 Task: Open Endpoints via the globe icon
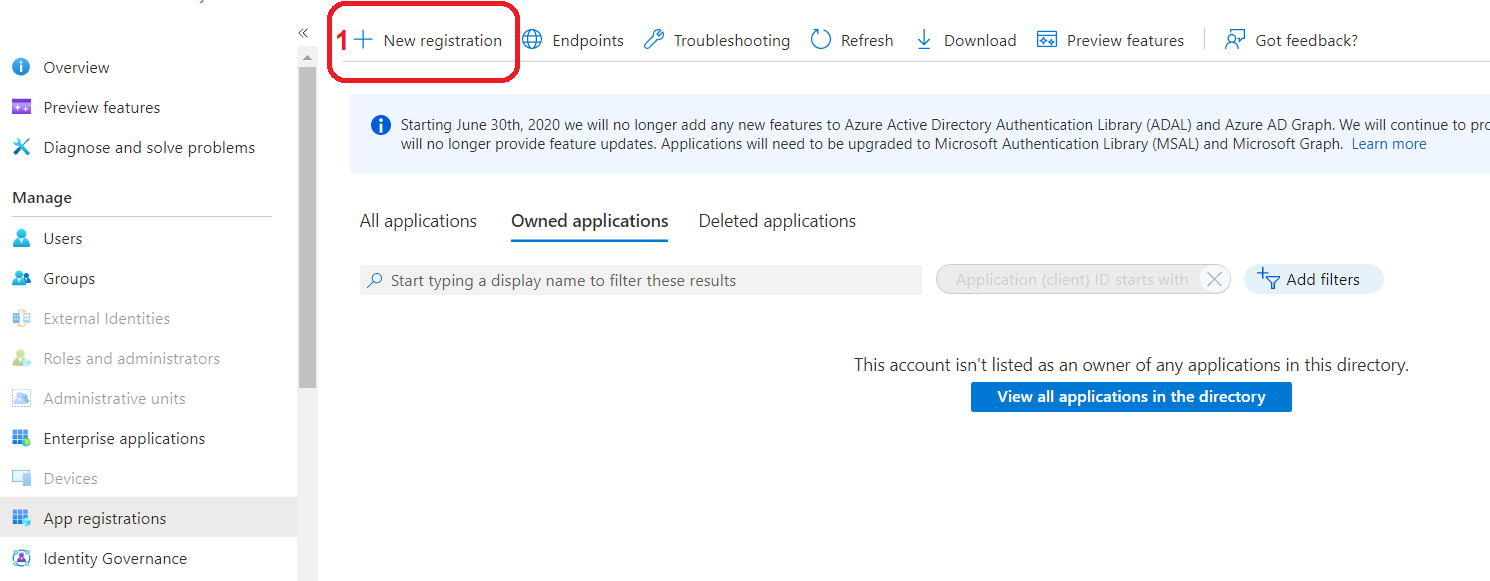533,40
